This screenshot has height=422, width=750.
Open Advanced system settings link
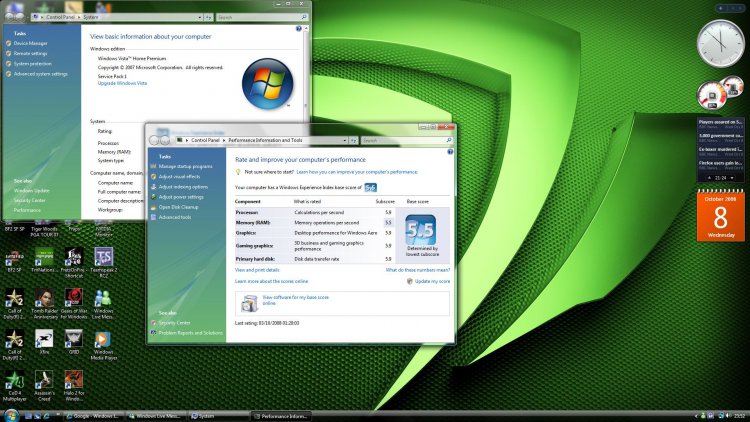(x=41, y=74)
